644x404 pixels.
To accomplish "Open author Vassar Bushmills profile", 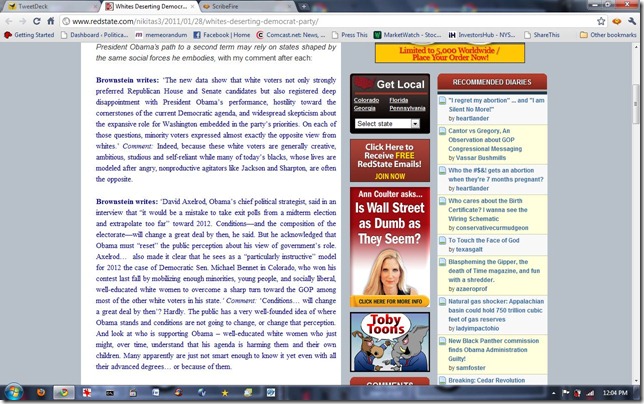I will pos(481,158).
